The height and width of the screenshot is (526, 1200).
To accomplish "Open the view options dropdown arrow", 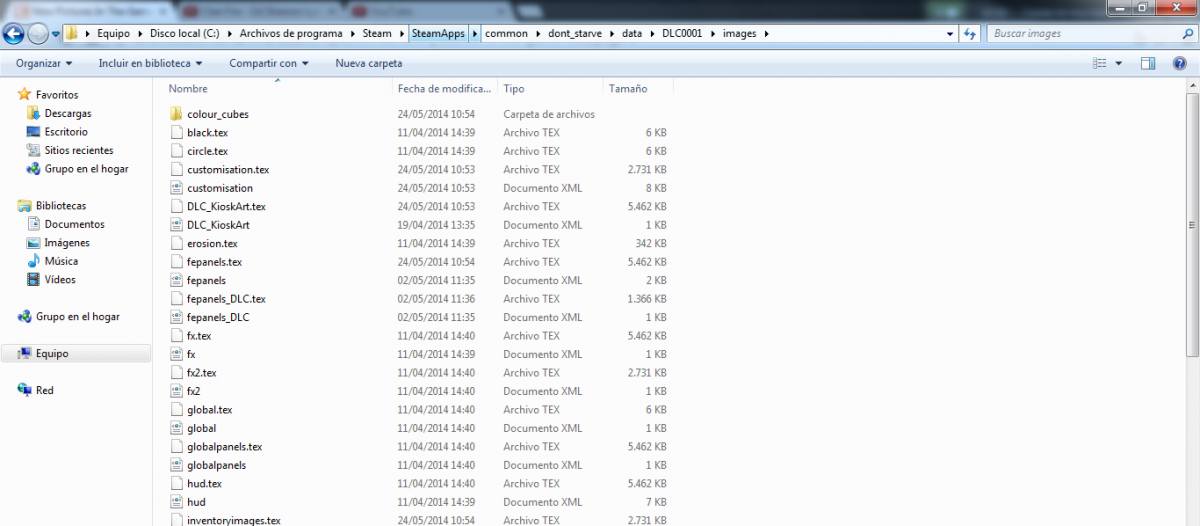I will click(1119, 63).
